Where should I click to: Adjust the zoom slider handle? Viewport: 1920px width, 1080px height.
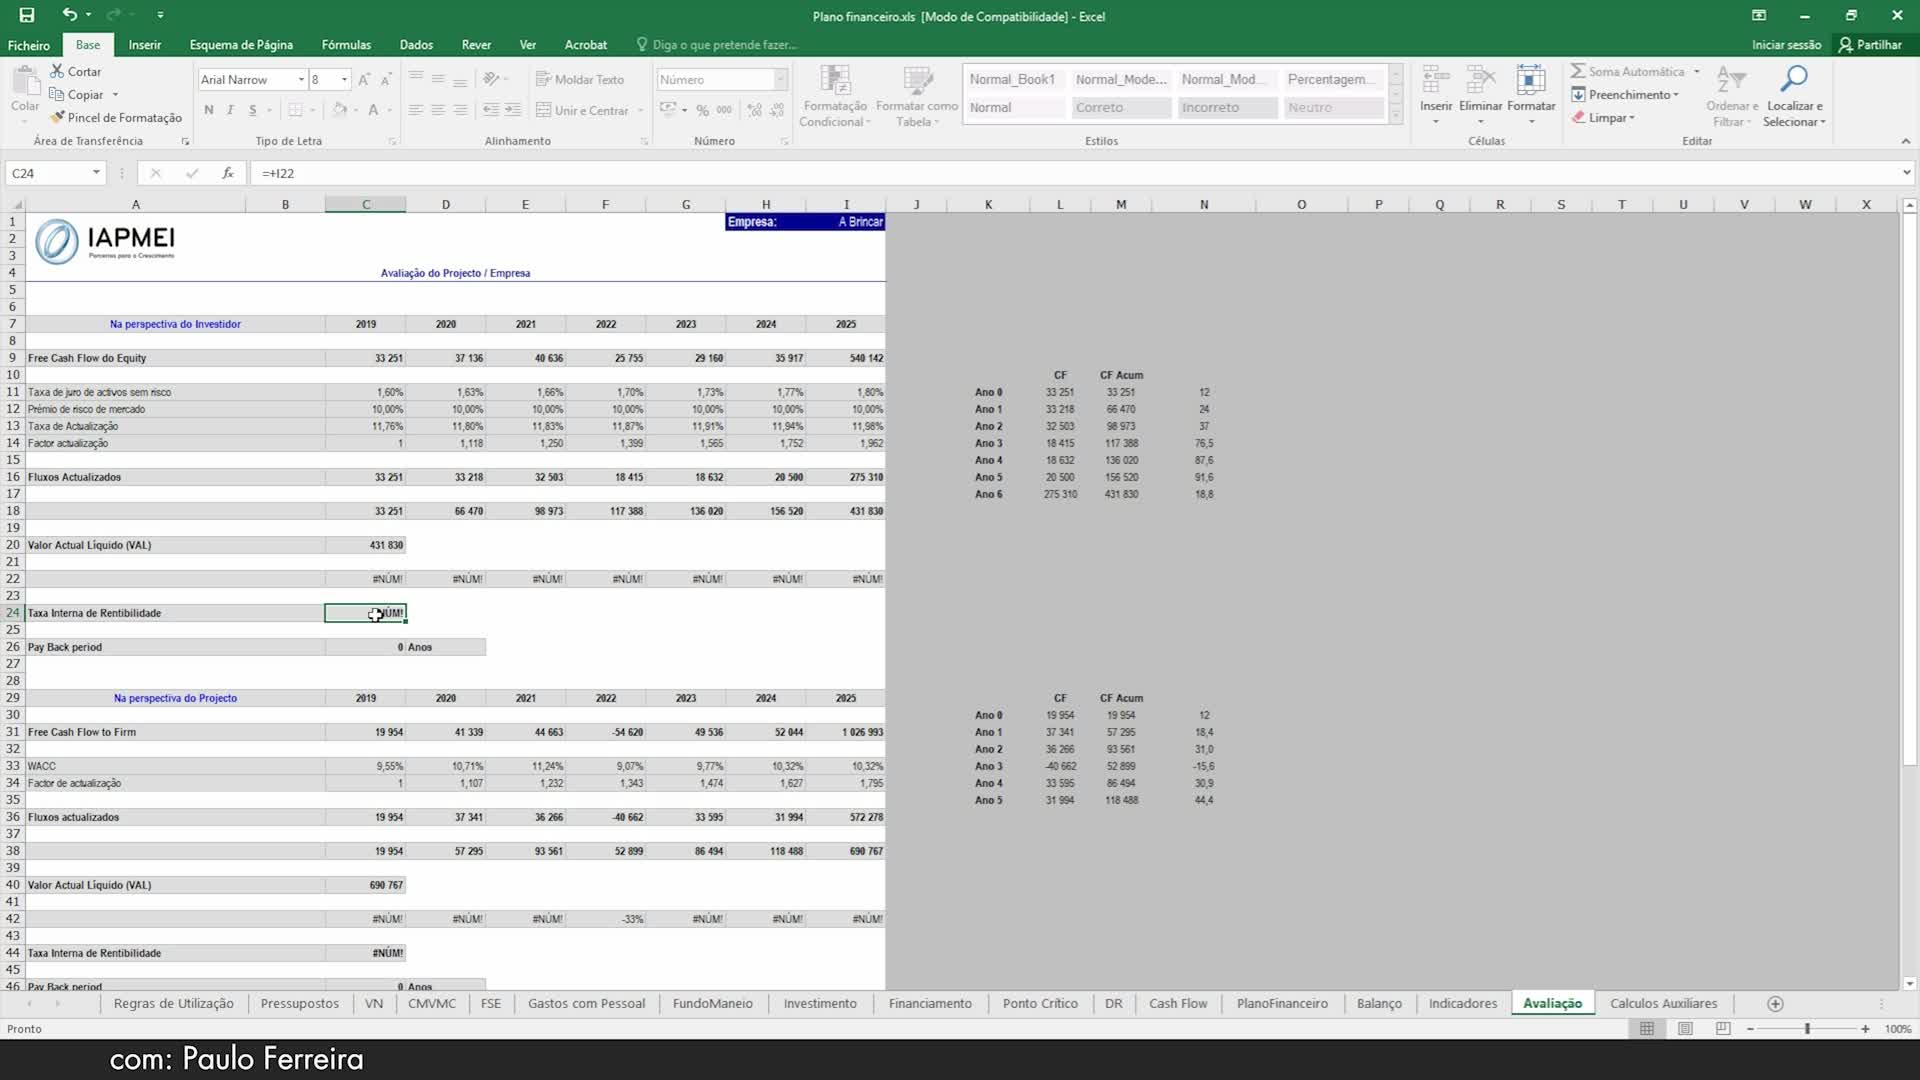click(x=1807, y=1028)
